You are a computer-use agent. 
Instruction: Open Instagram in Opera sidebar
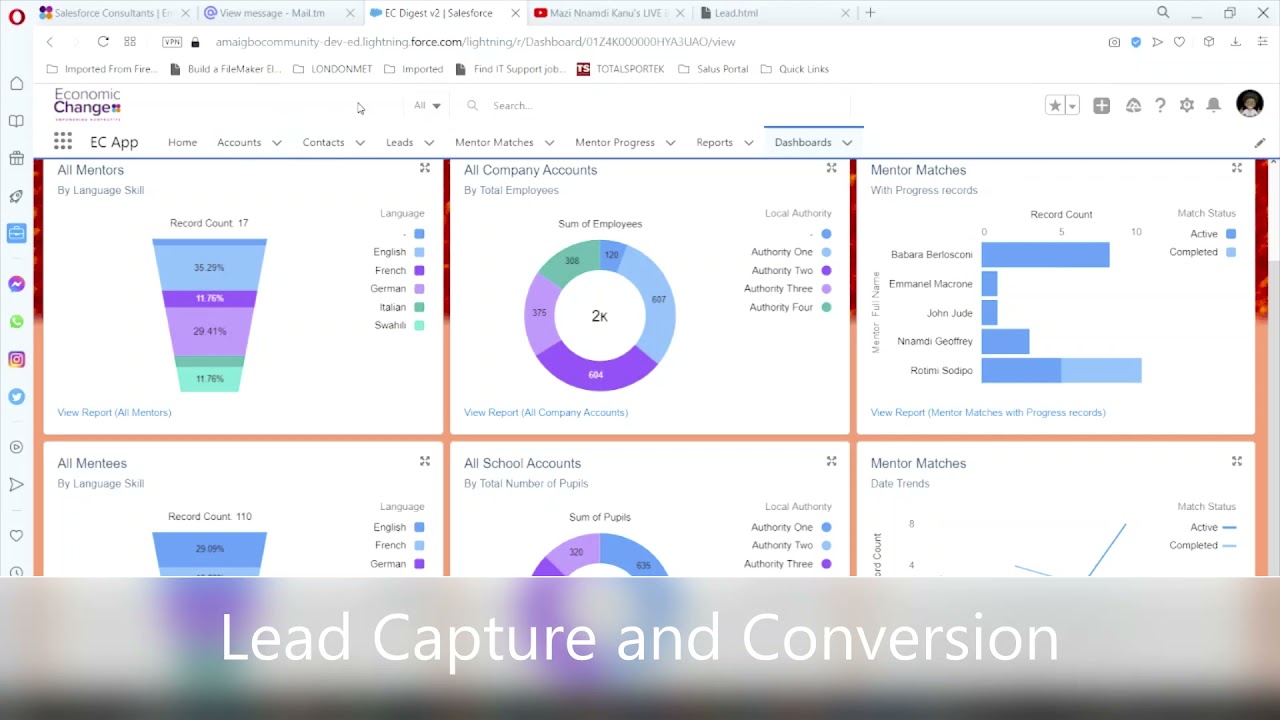16,359
